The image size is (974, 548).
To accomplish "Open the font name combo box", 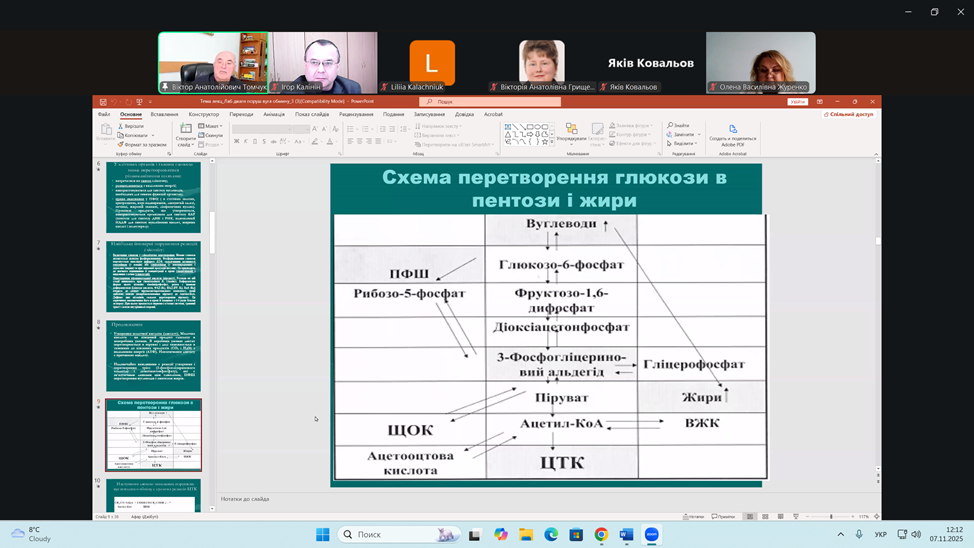I will [261, 129].
